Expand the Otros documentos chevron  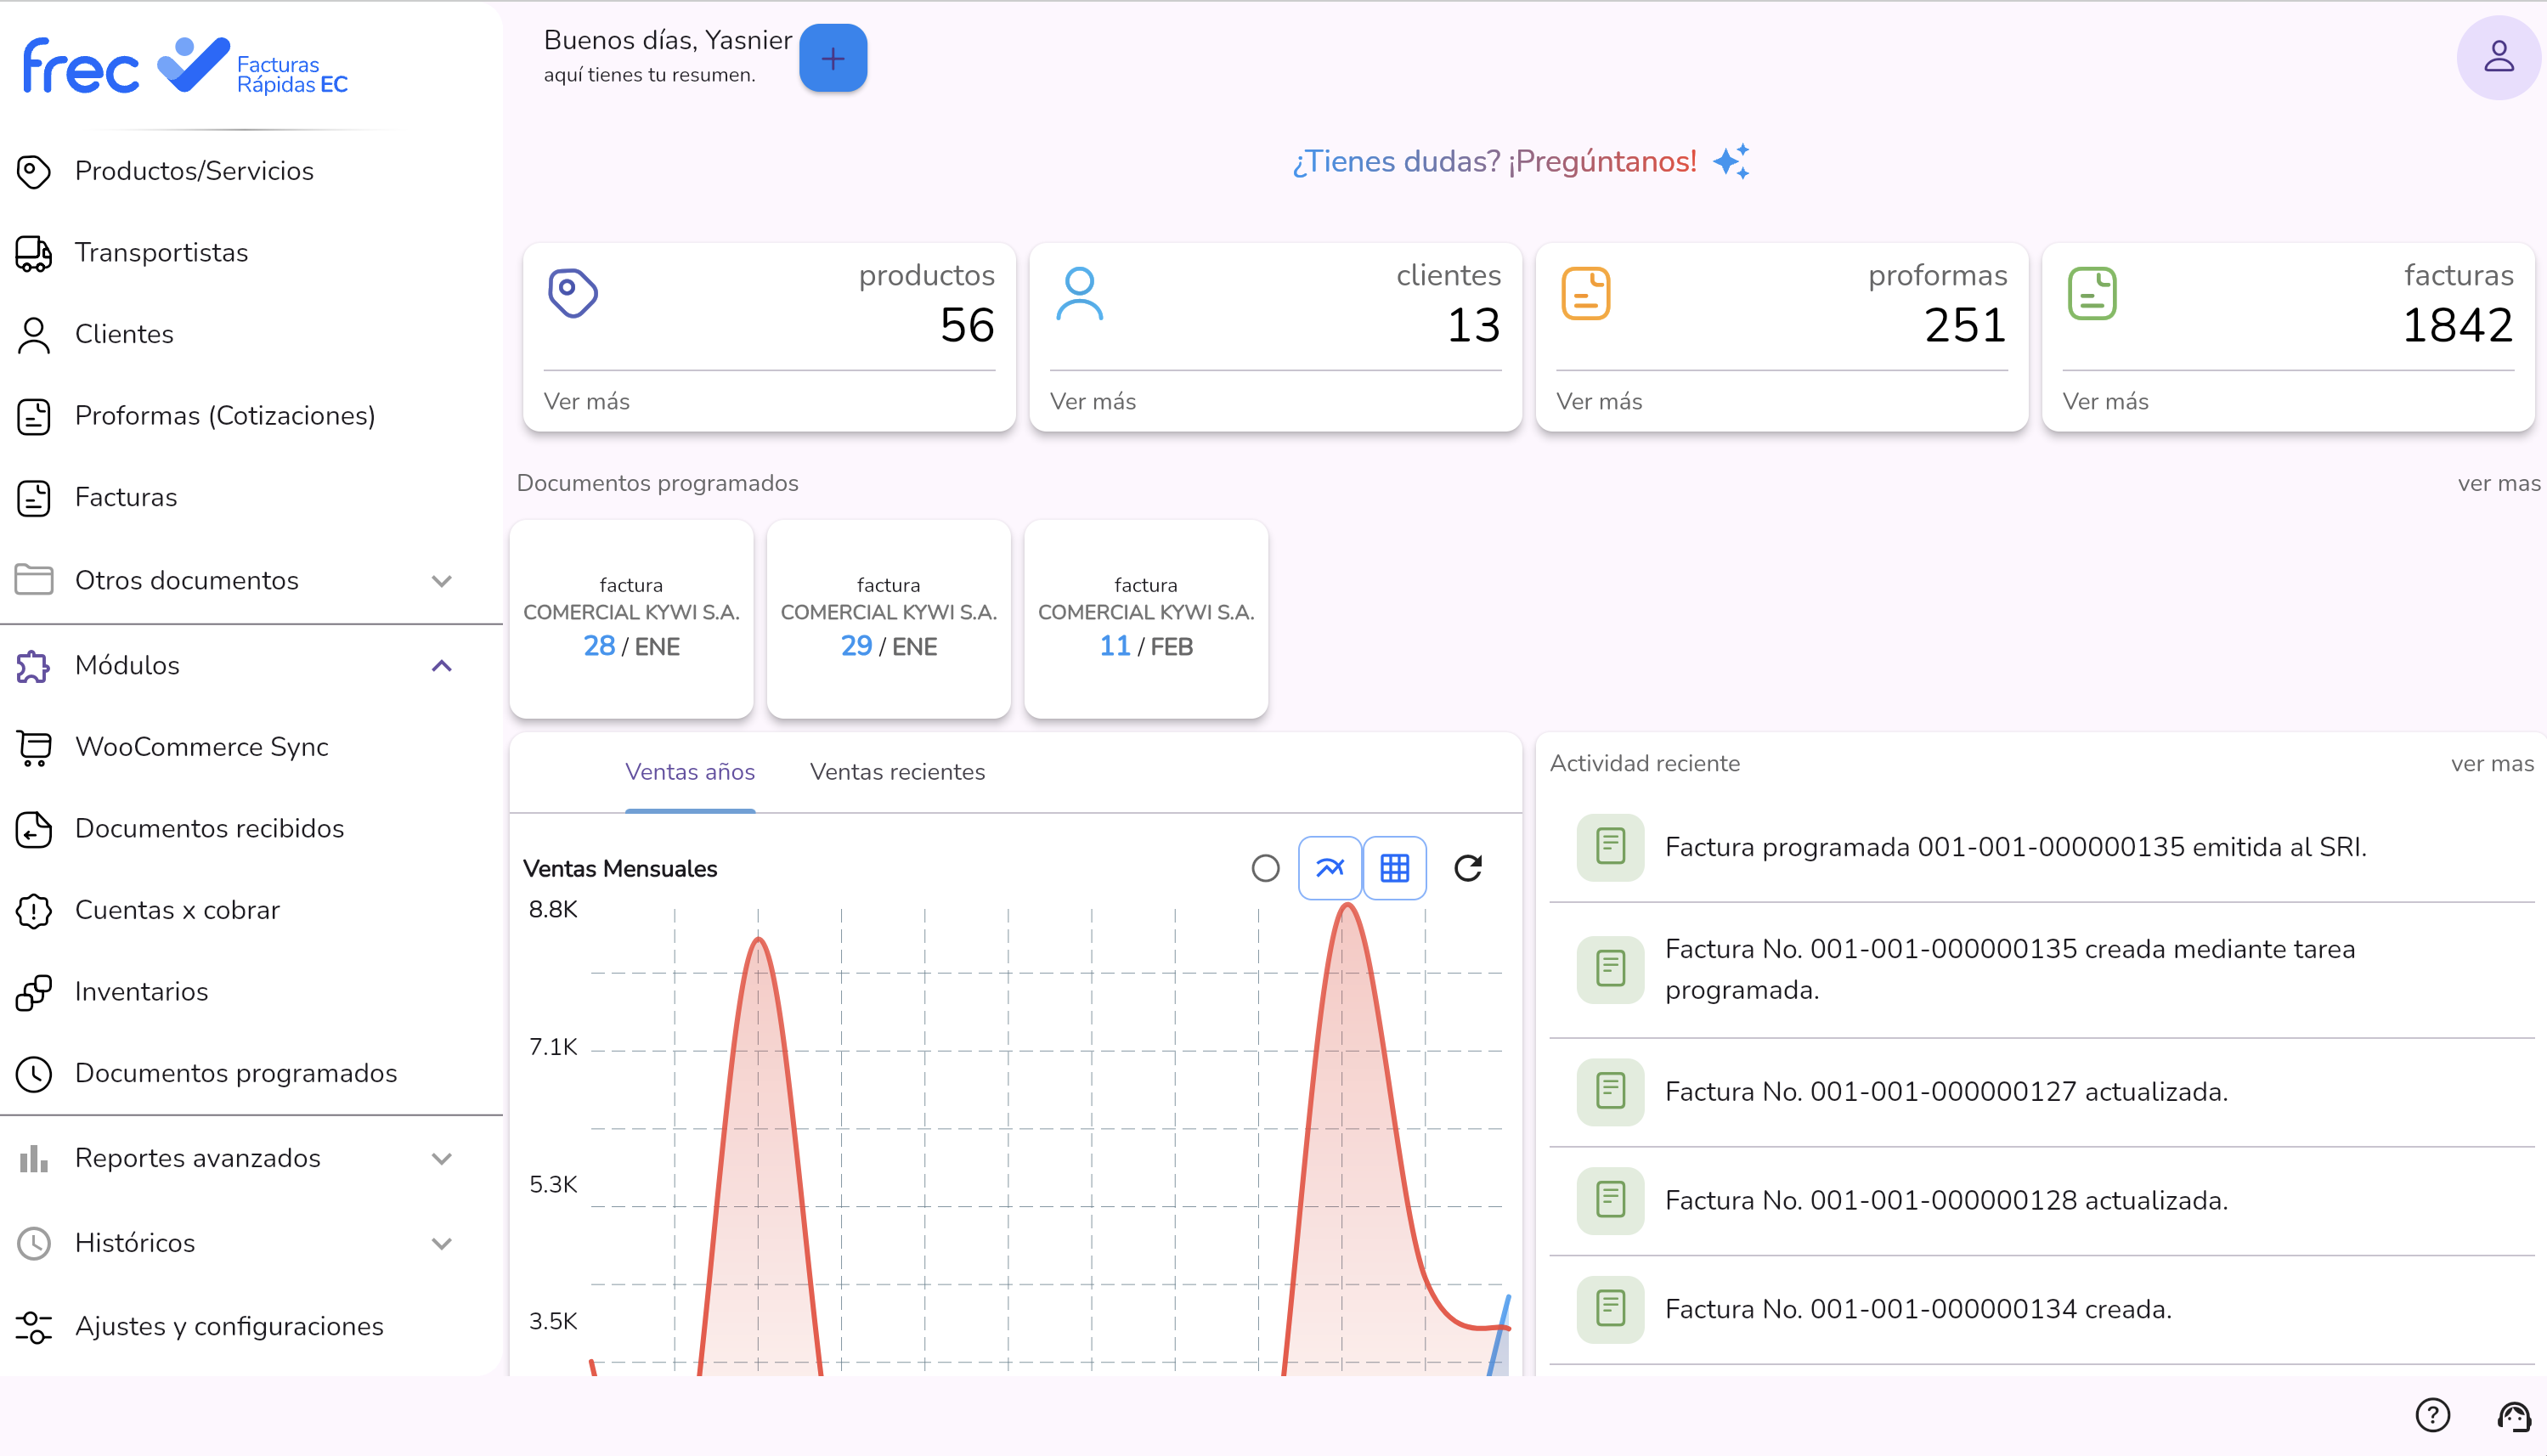441,581
